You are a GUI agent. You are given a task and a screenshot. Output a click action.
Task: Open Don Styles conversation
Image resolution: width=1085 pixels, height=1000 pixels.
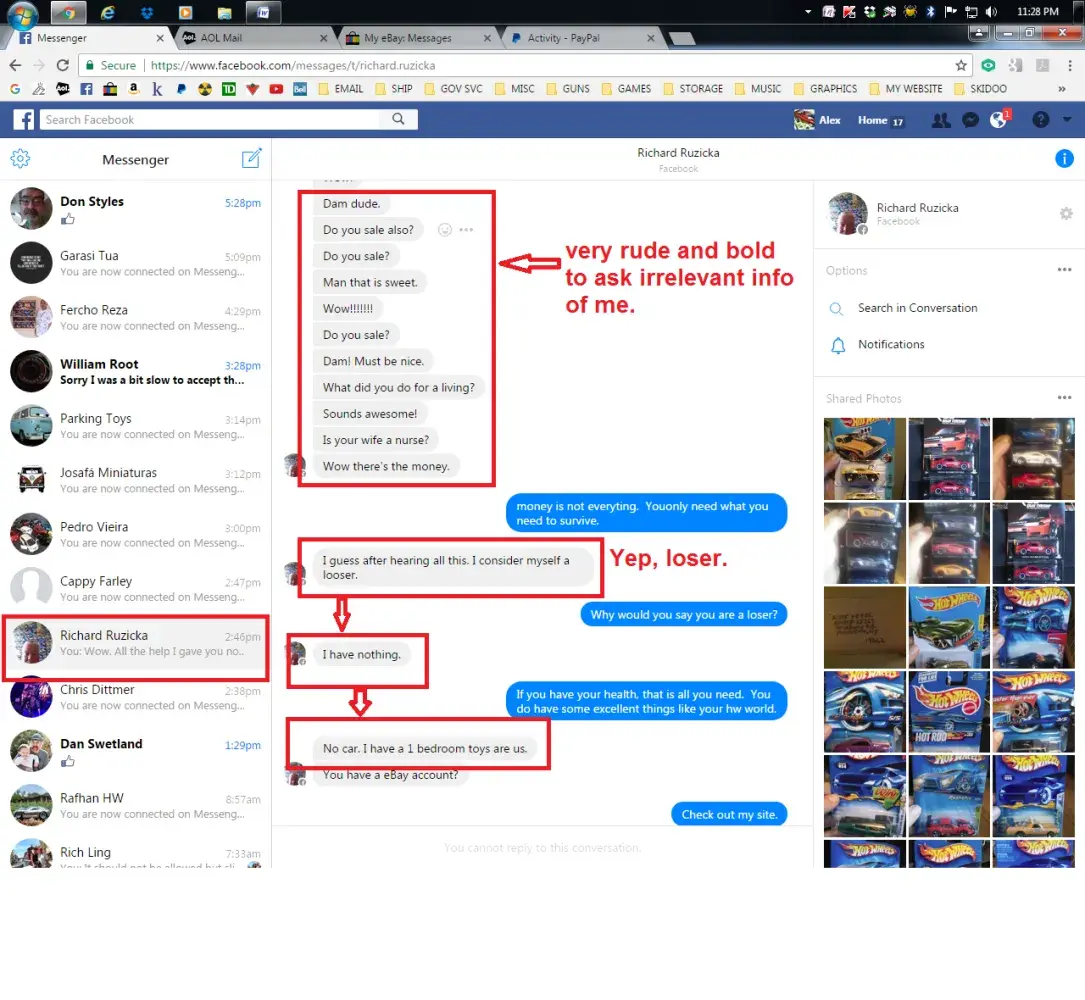click(x=136, y=208)
